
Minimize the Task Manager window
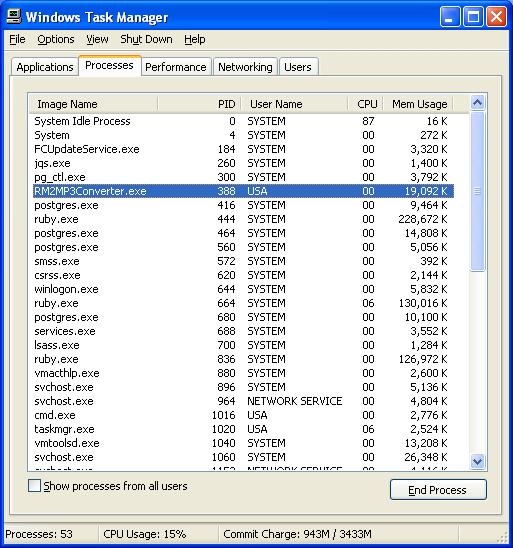coord(450,16)
